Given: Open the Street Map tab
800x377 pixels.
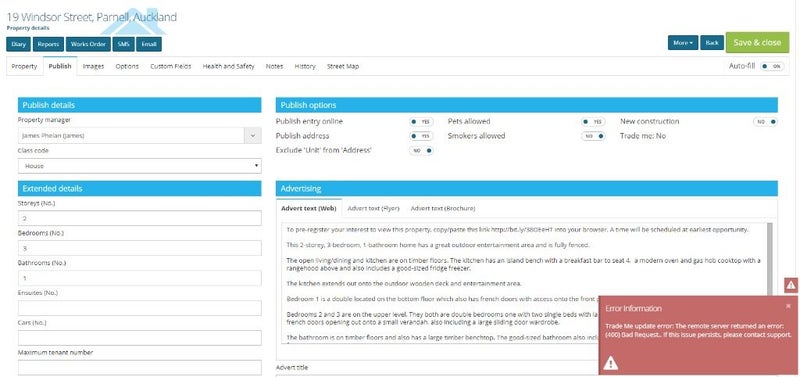Looking at the screenshot, I should pos(343,66).
